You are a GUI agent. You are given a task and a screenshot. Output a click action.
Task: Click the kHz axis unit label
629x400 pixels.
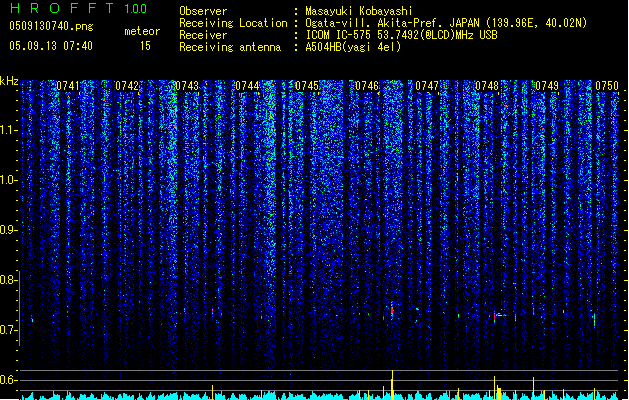tap(9, 81)
